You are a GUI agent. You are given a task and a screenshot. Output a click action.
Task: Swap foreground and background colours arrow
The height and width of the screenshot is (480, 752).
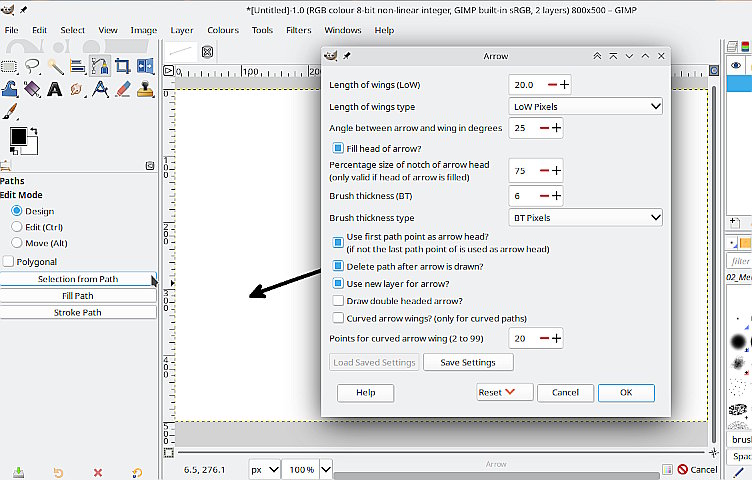(34, 131)
